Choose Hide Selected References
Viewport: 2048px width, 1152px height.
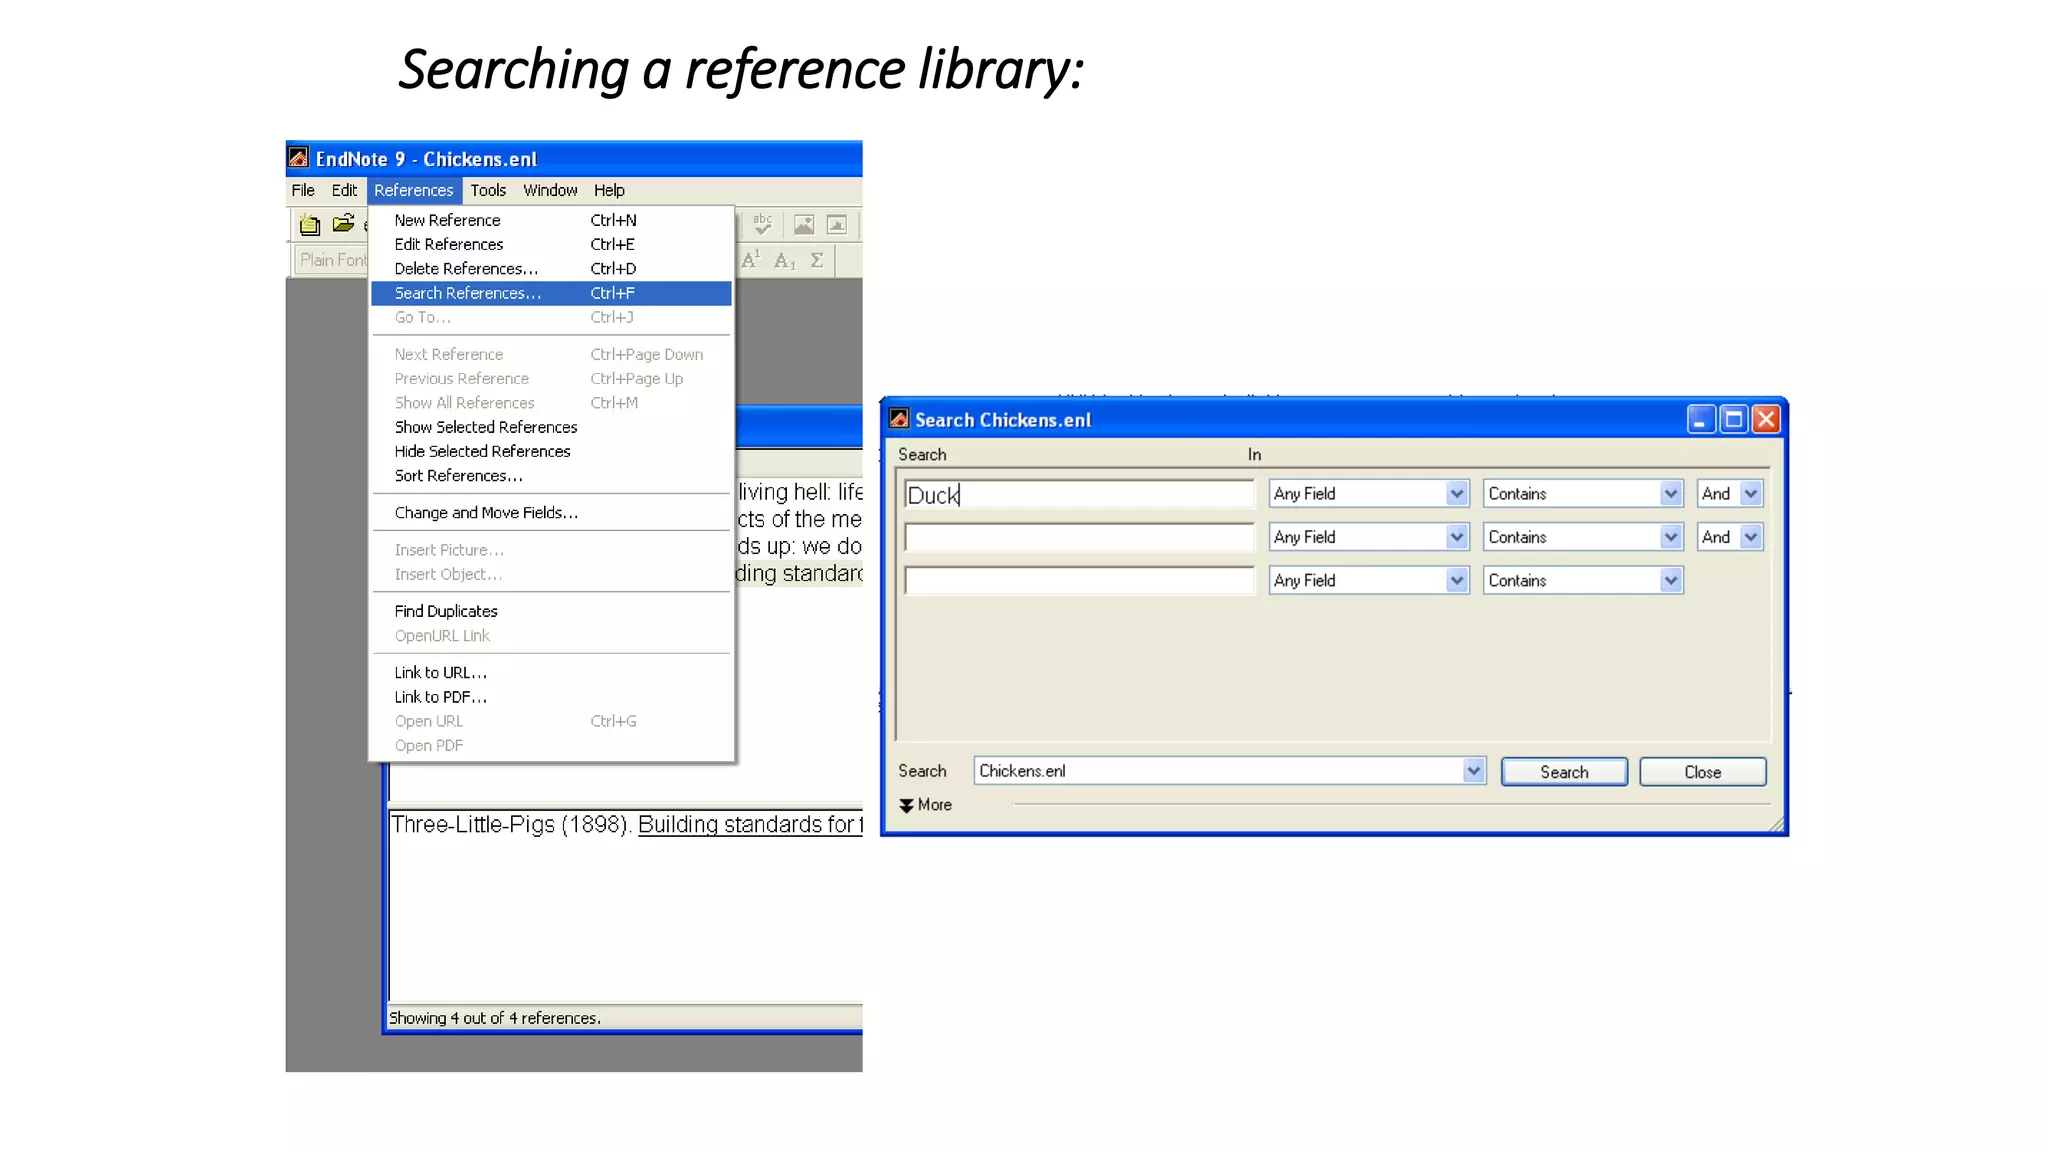(551, 451)
